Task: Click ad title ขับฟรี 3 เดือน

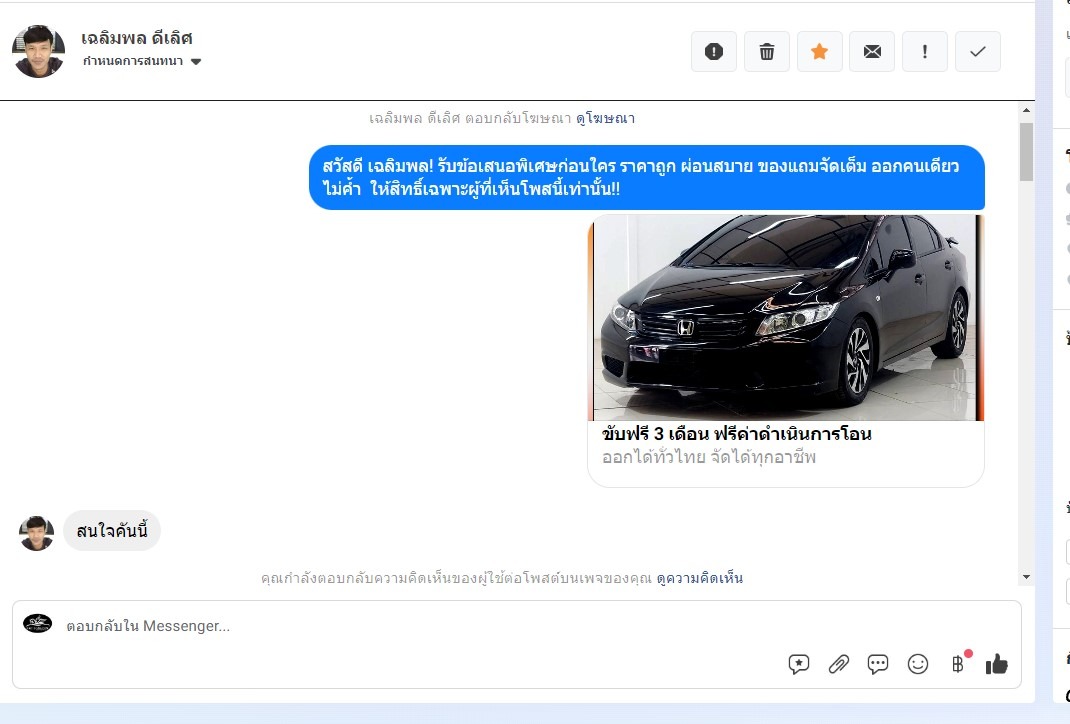Action: pyautogui.click(x=736, y=434)
